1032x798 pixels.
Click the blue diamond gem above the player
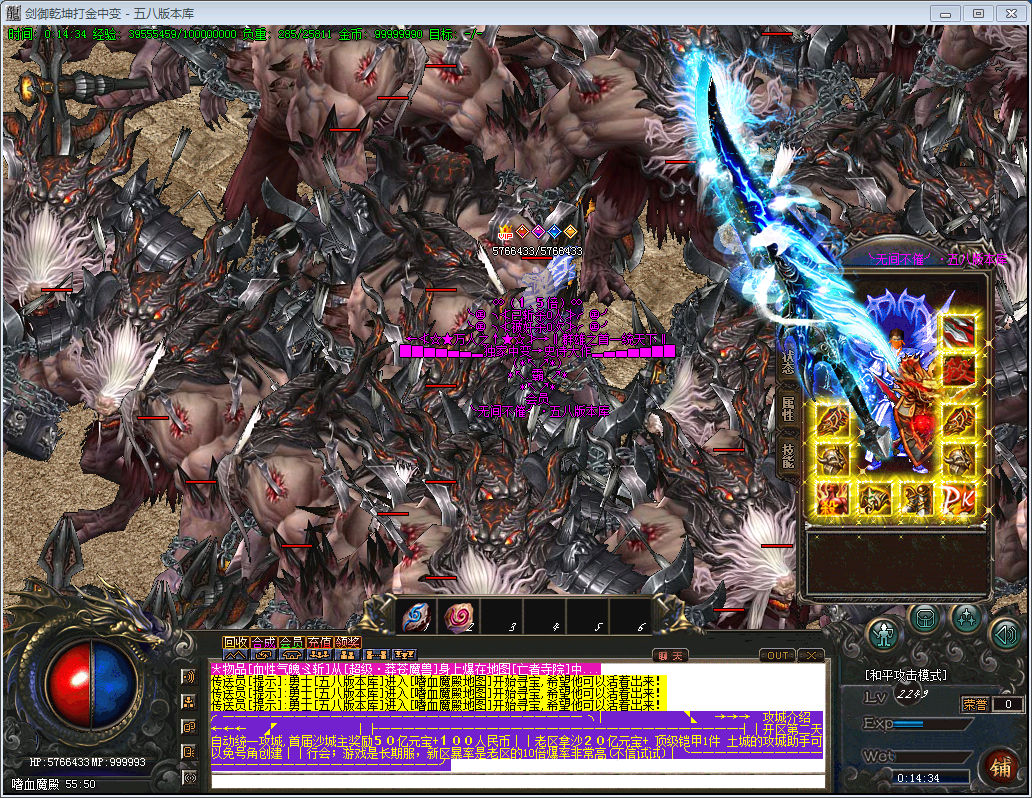[x=554, y=231]
